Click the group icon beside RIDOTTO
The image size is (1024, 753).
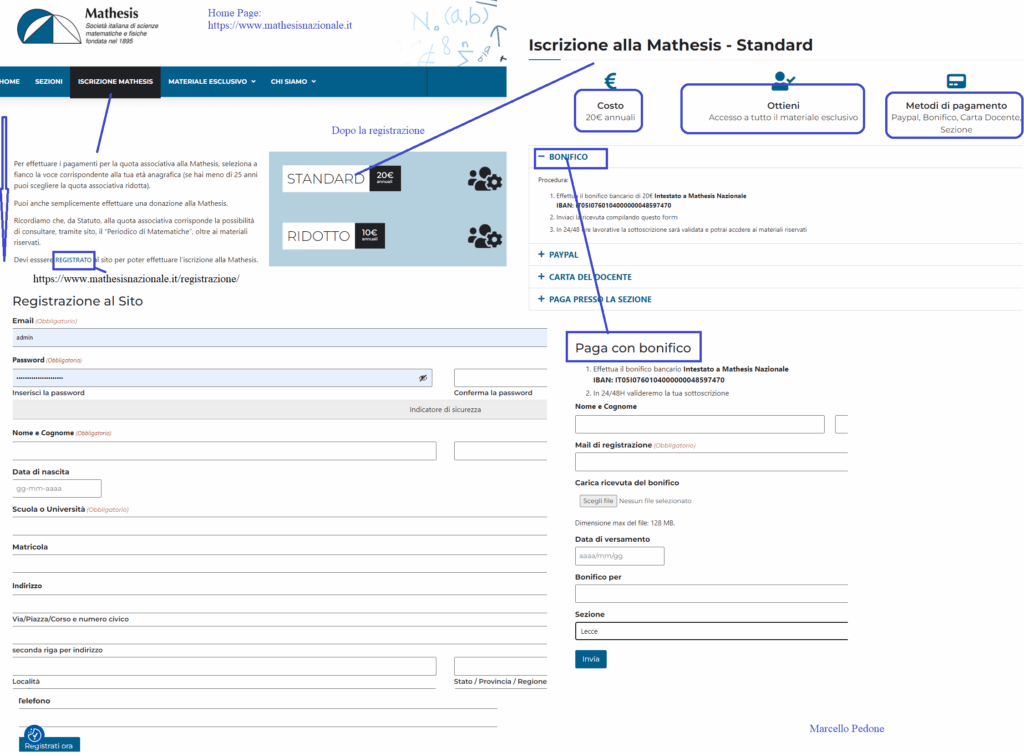(x=484, y=236)
